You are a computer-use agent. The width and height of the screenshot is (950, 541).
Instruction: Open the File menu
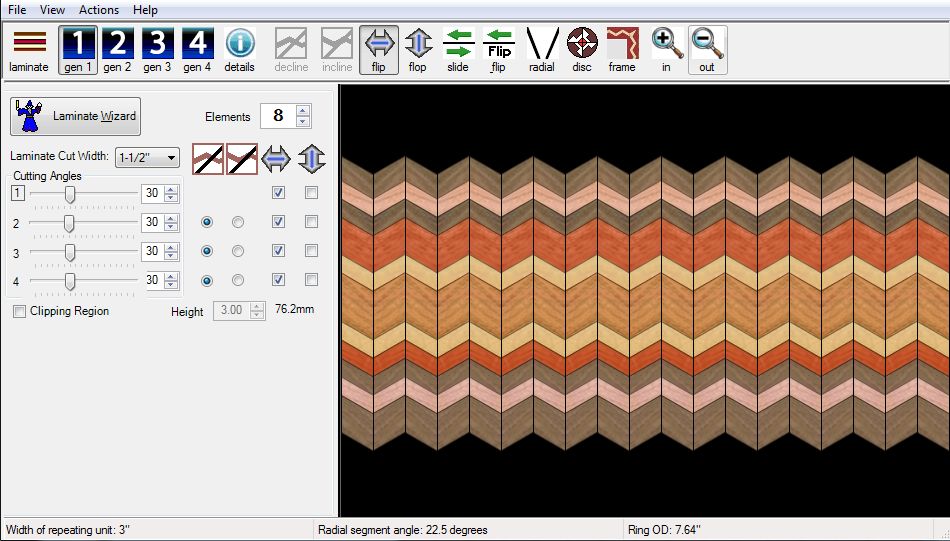coord(17,10)
